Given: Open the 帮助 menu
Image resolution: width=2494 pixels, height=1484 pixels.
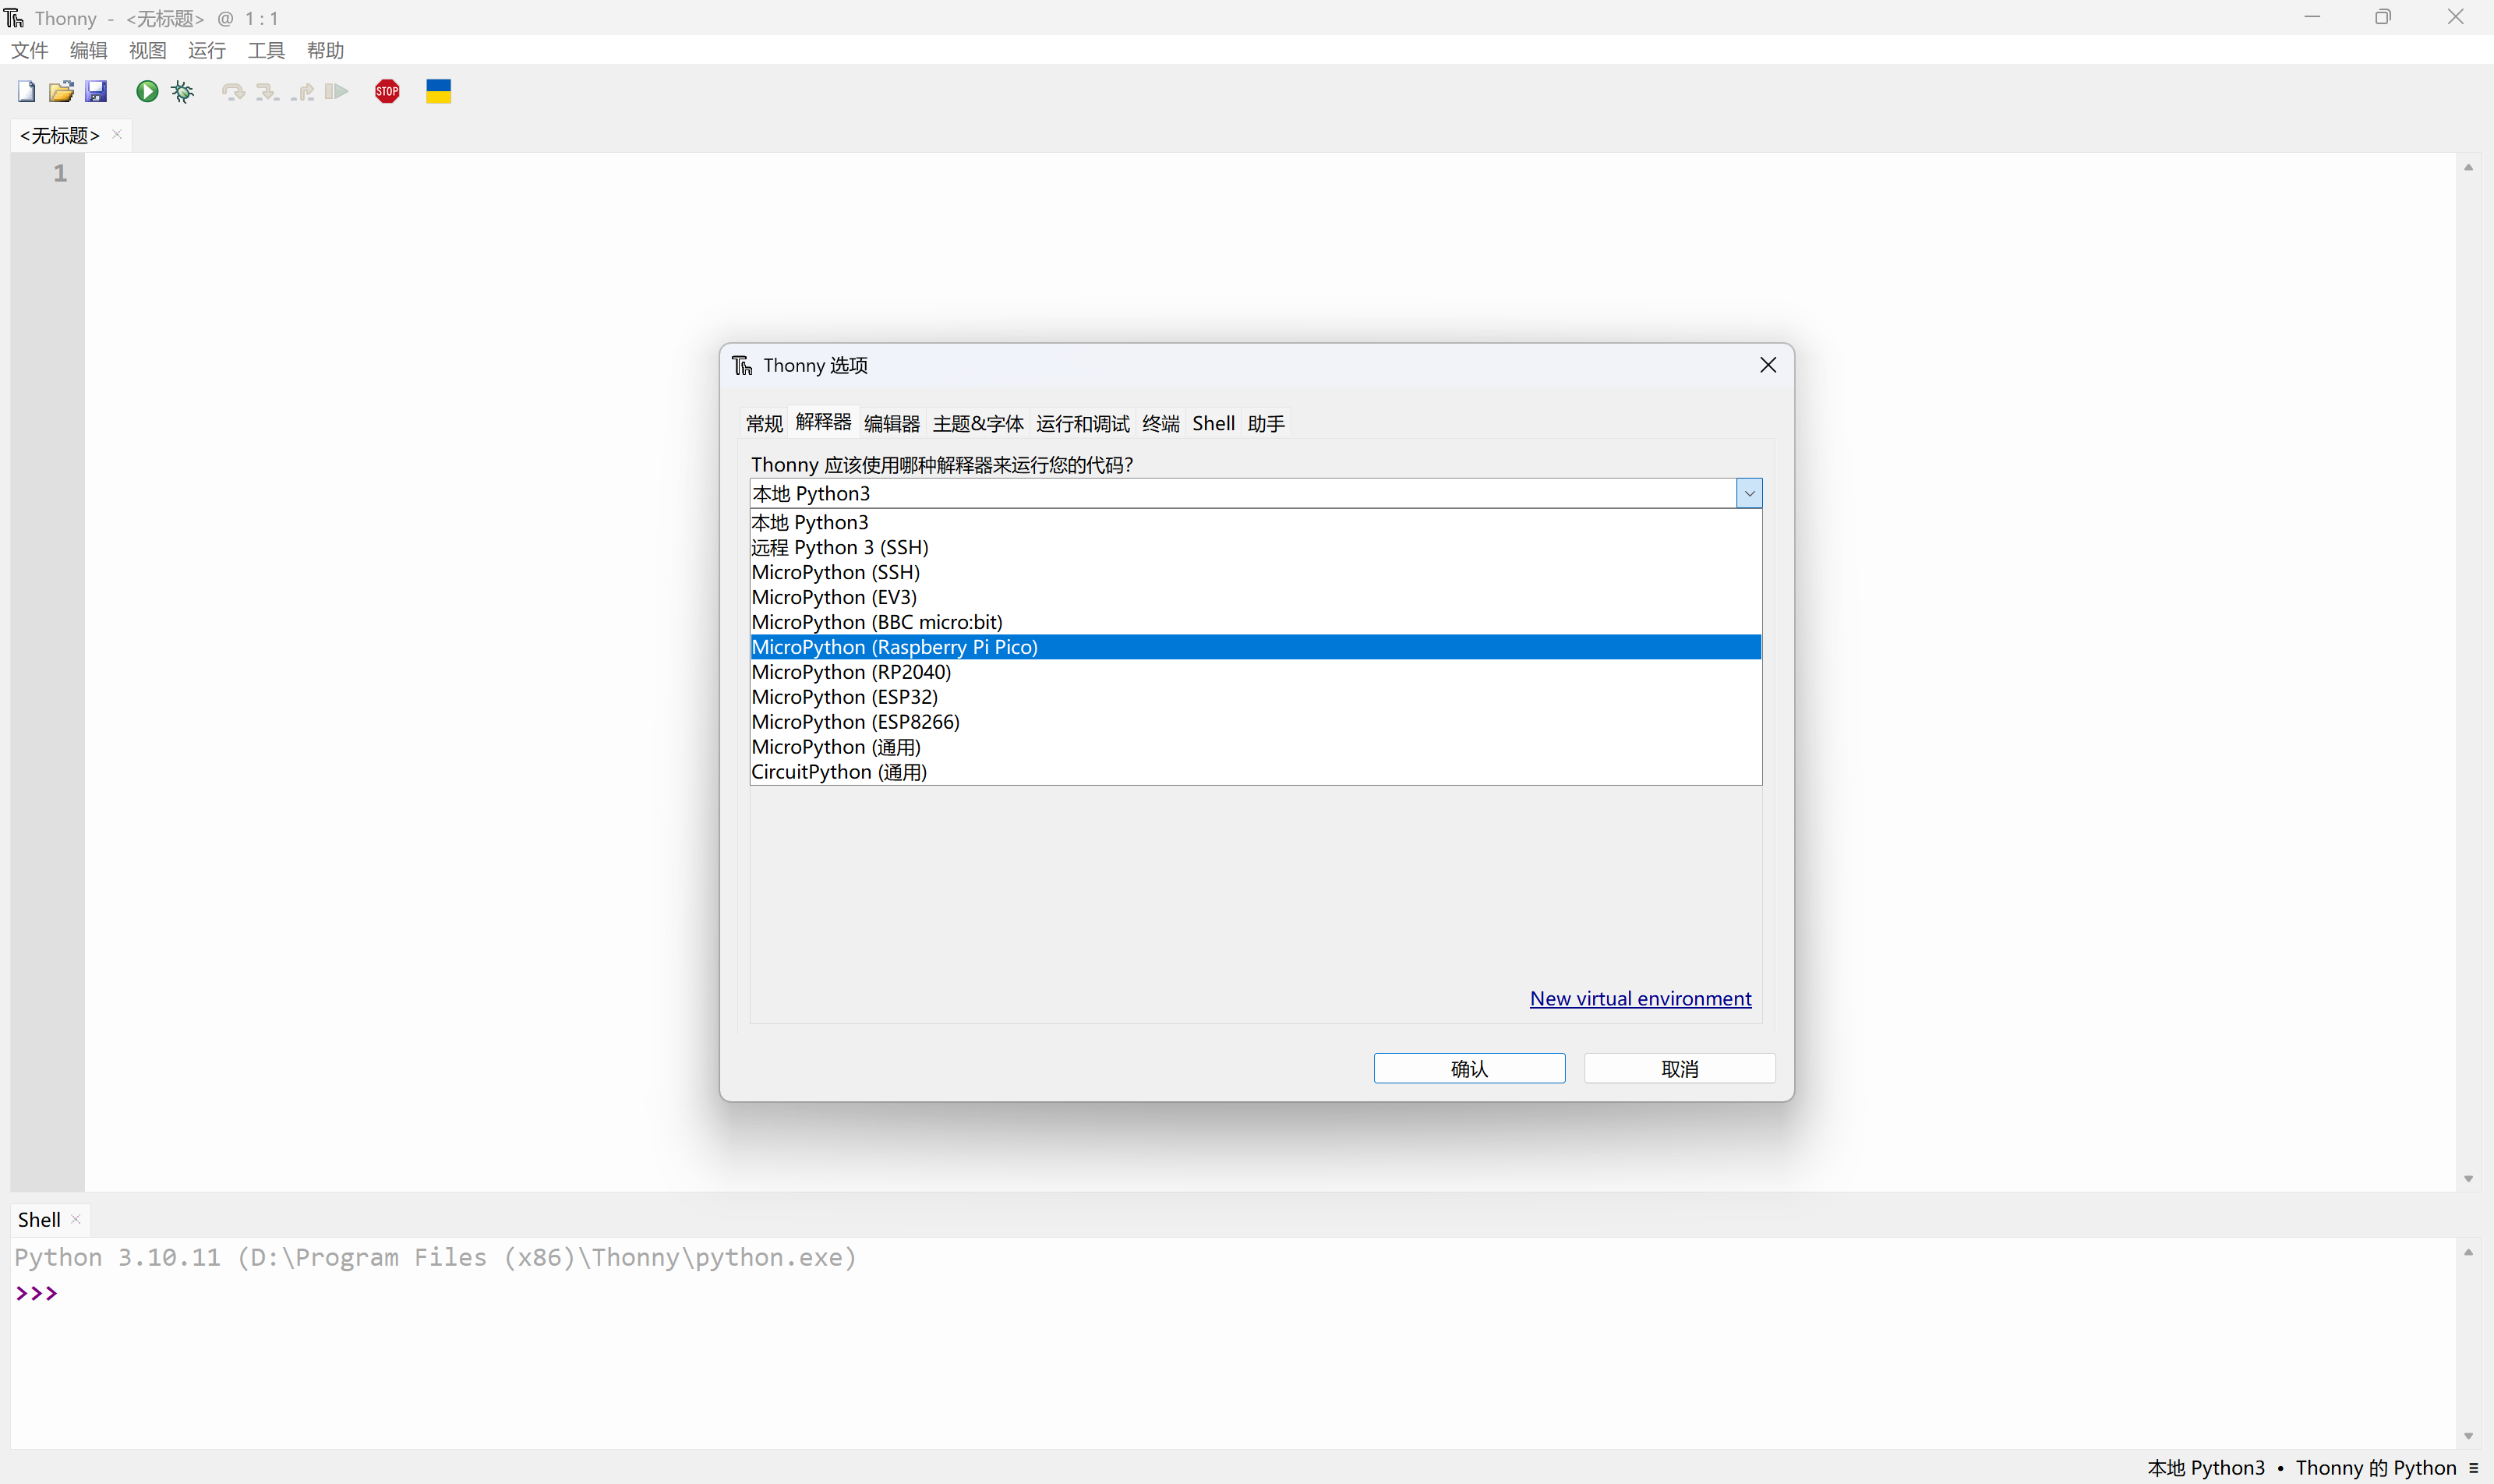Looking at the screenshot, I should [325, 50].
